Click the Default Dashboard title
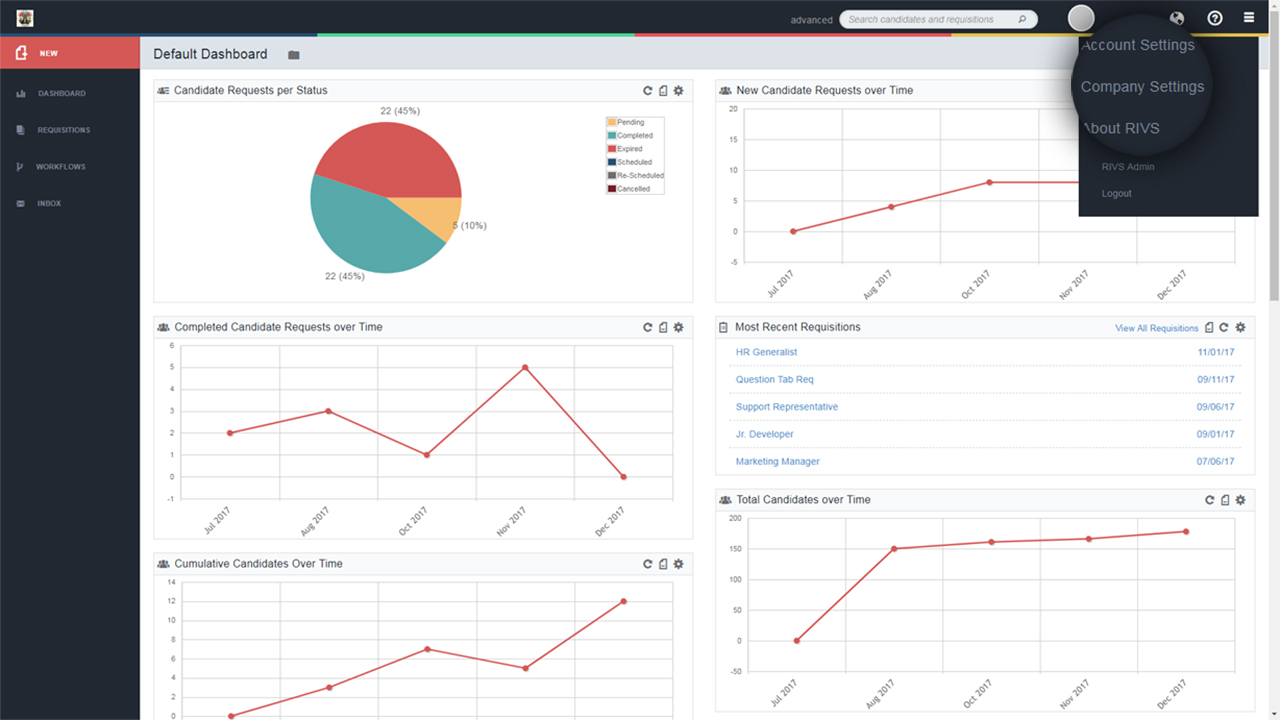 [210, 54]
